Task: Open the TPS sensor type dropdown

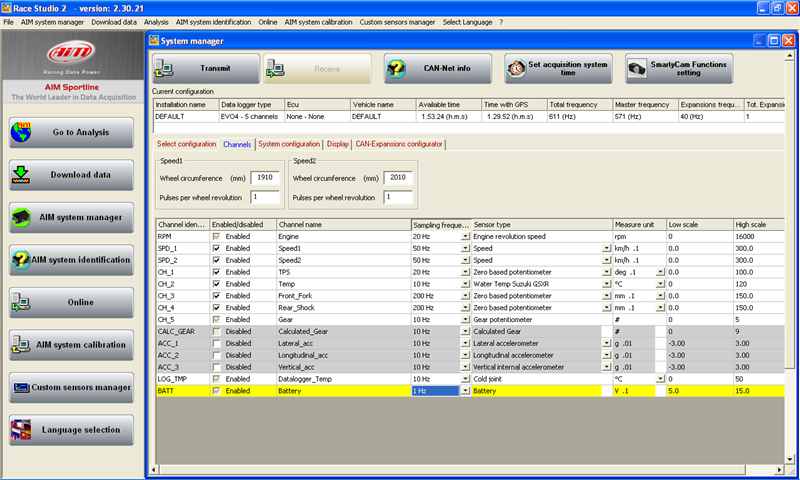Action: [x=606, y=272]
